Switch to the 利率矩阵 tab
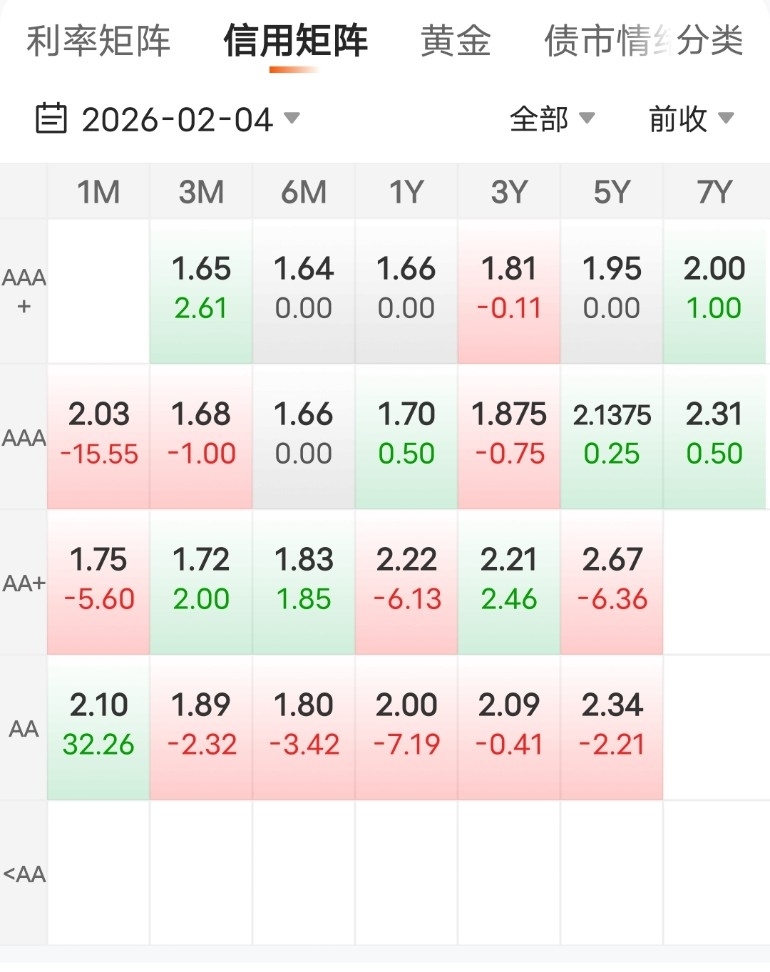The height and width of the screenshot is (972, 770). pos(98,41)
